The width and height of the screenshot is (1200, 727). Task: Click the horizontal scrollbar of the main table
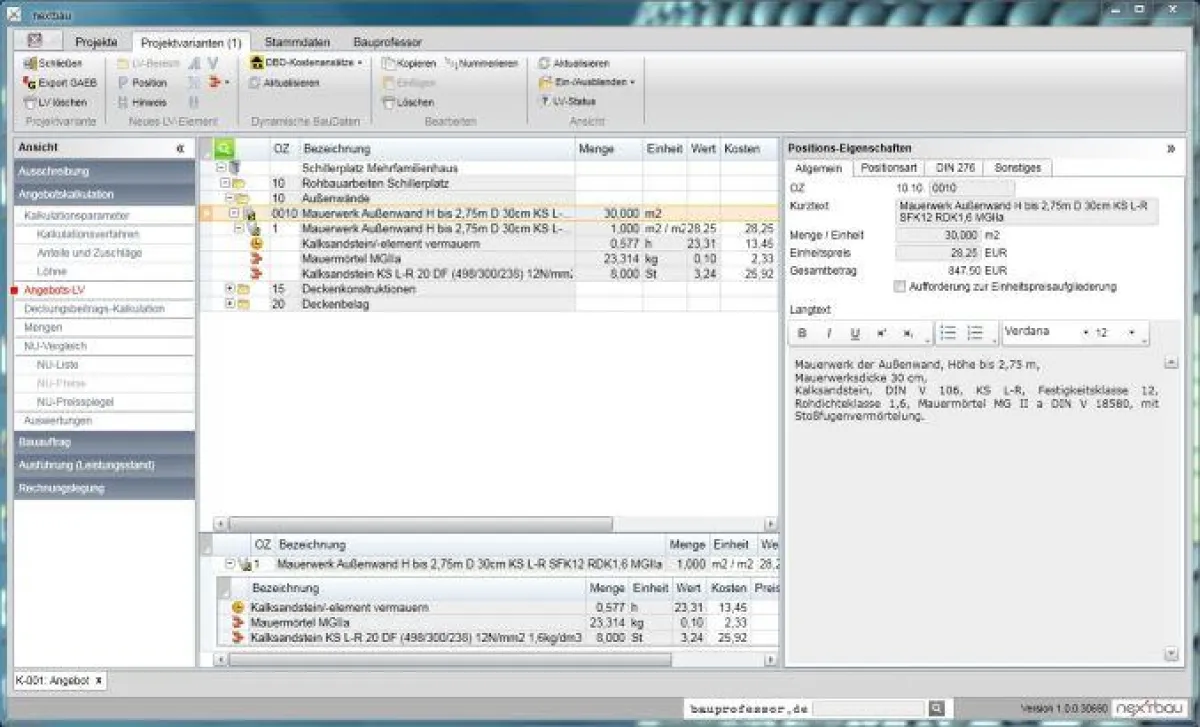click(x=420, y=523)
